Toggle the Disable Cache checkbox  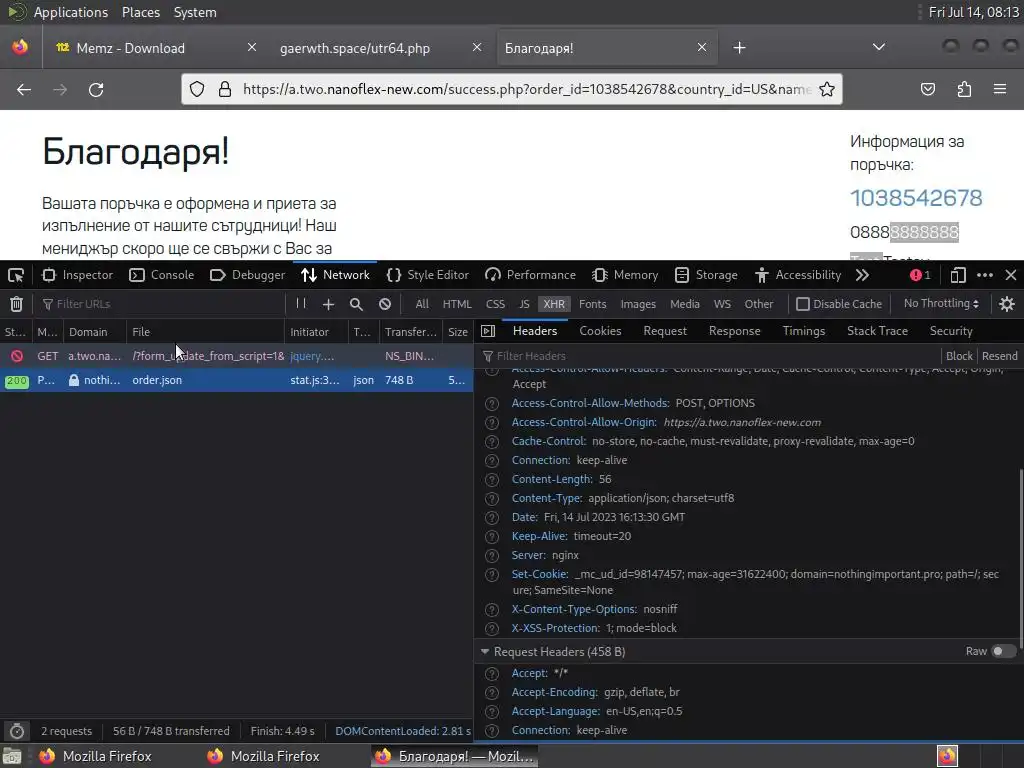tap(803, 304)
